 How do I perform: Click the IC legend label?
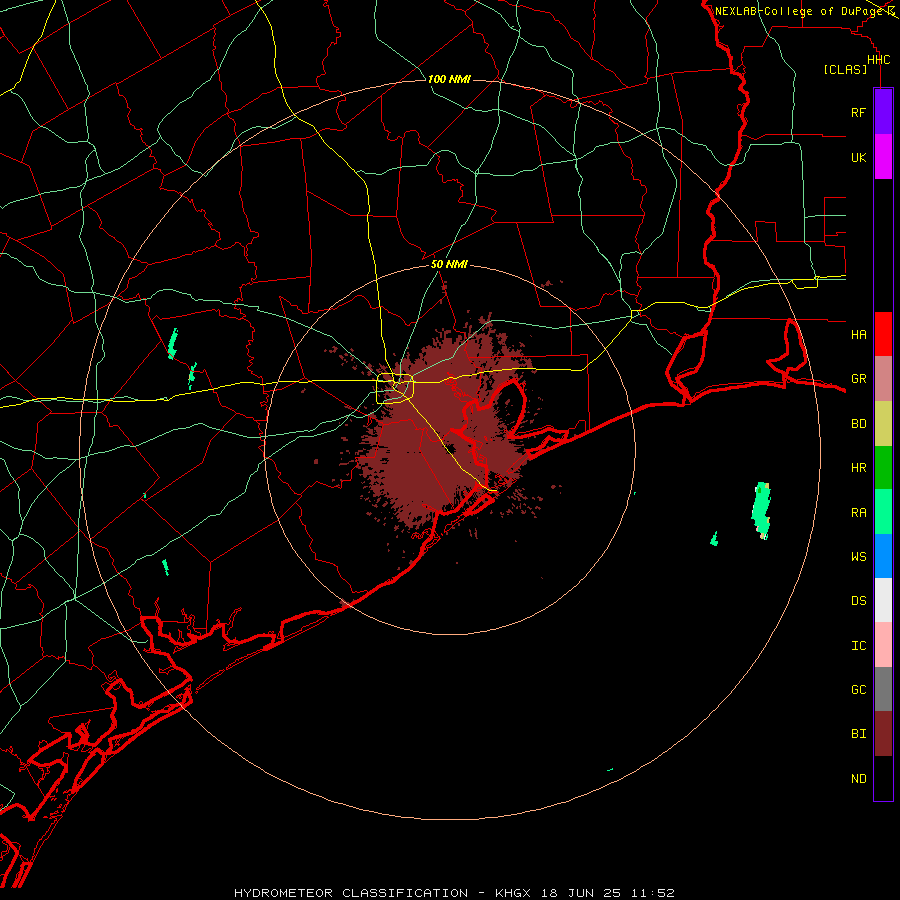tap(858, 646)
